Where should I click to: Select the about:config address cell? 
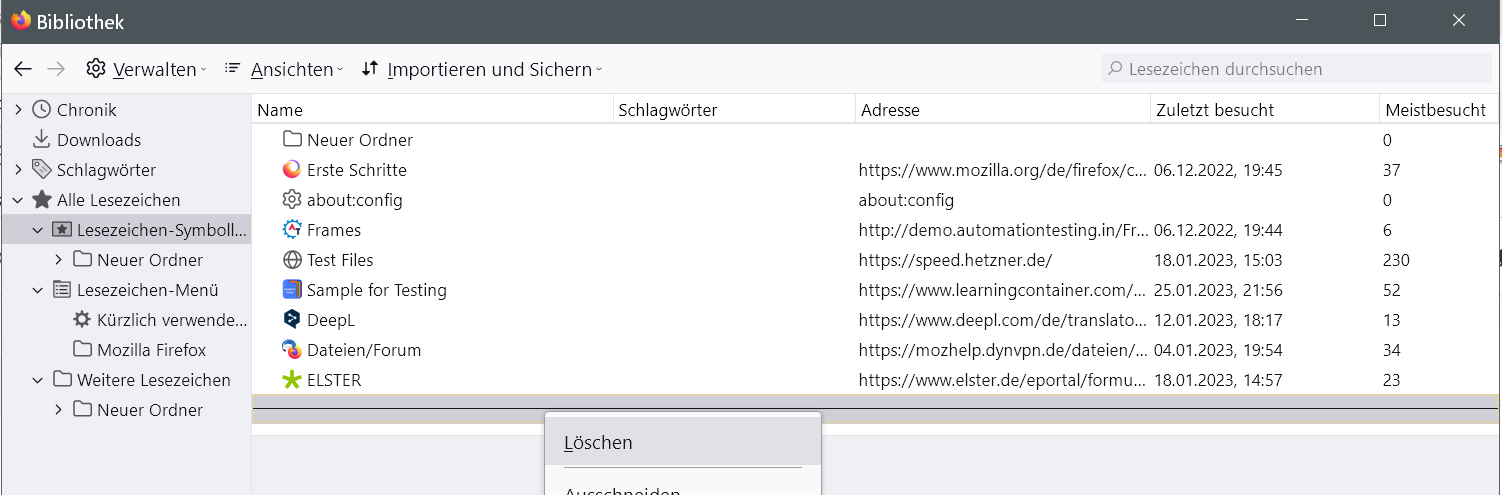(906, 200)
